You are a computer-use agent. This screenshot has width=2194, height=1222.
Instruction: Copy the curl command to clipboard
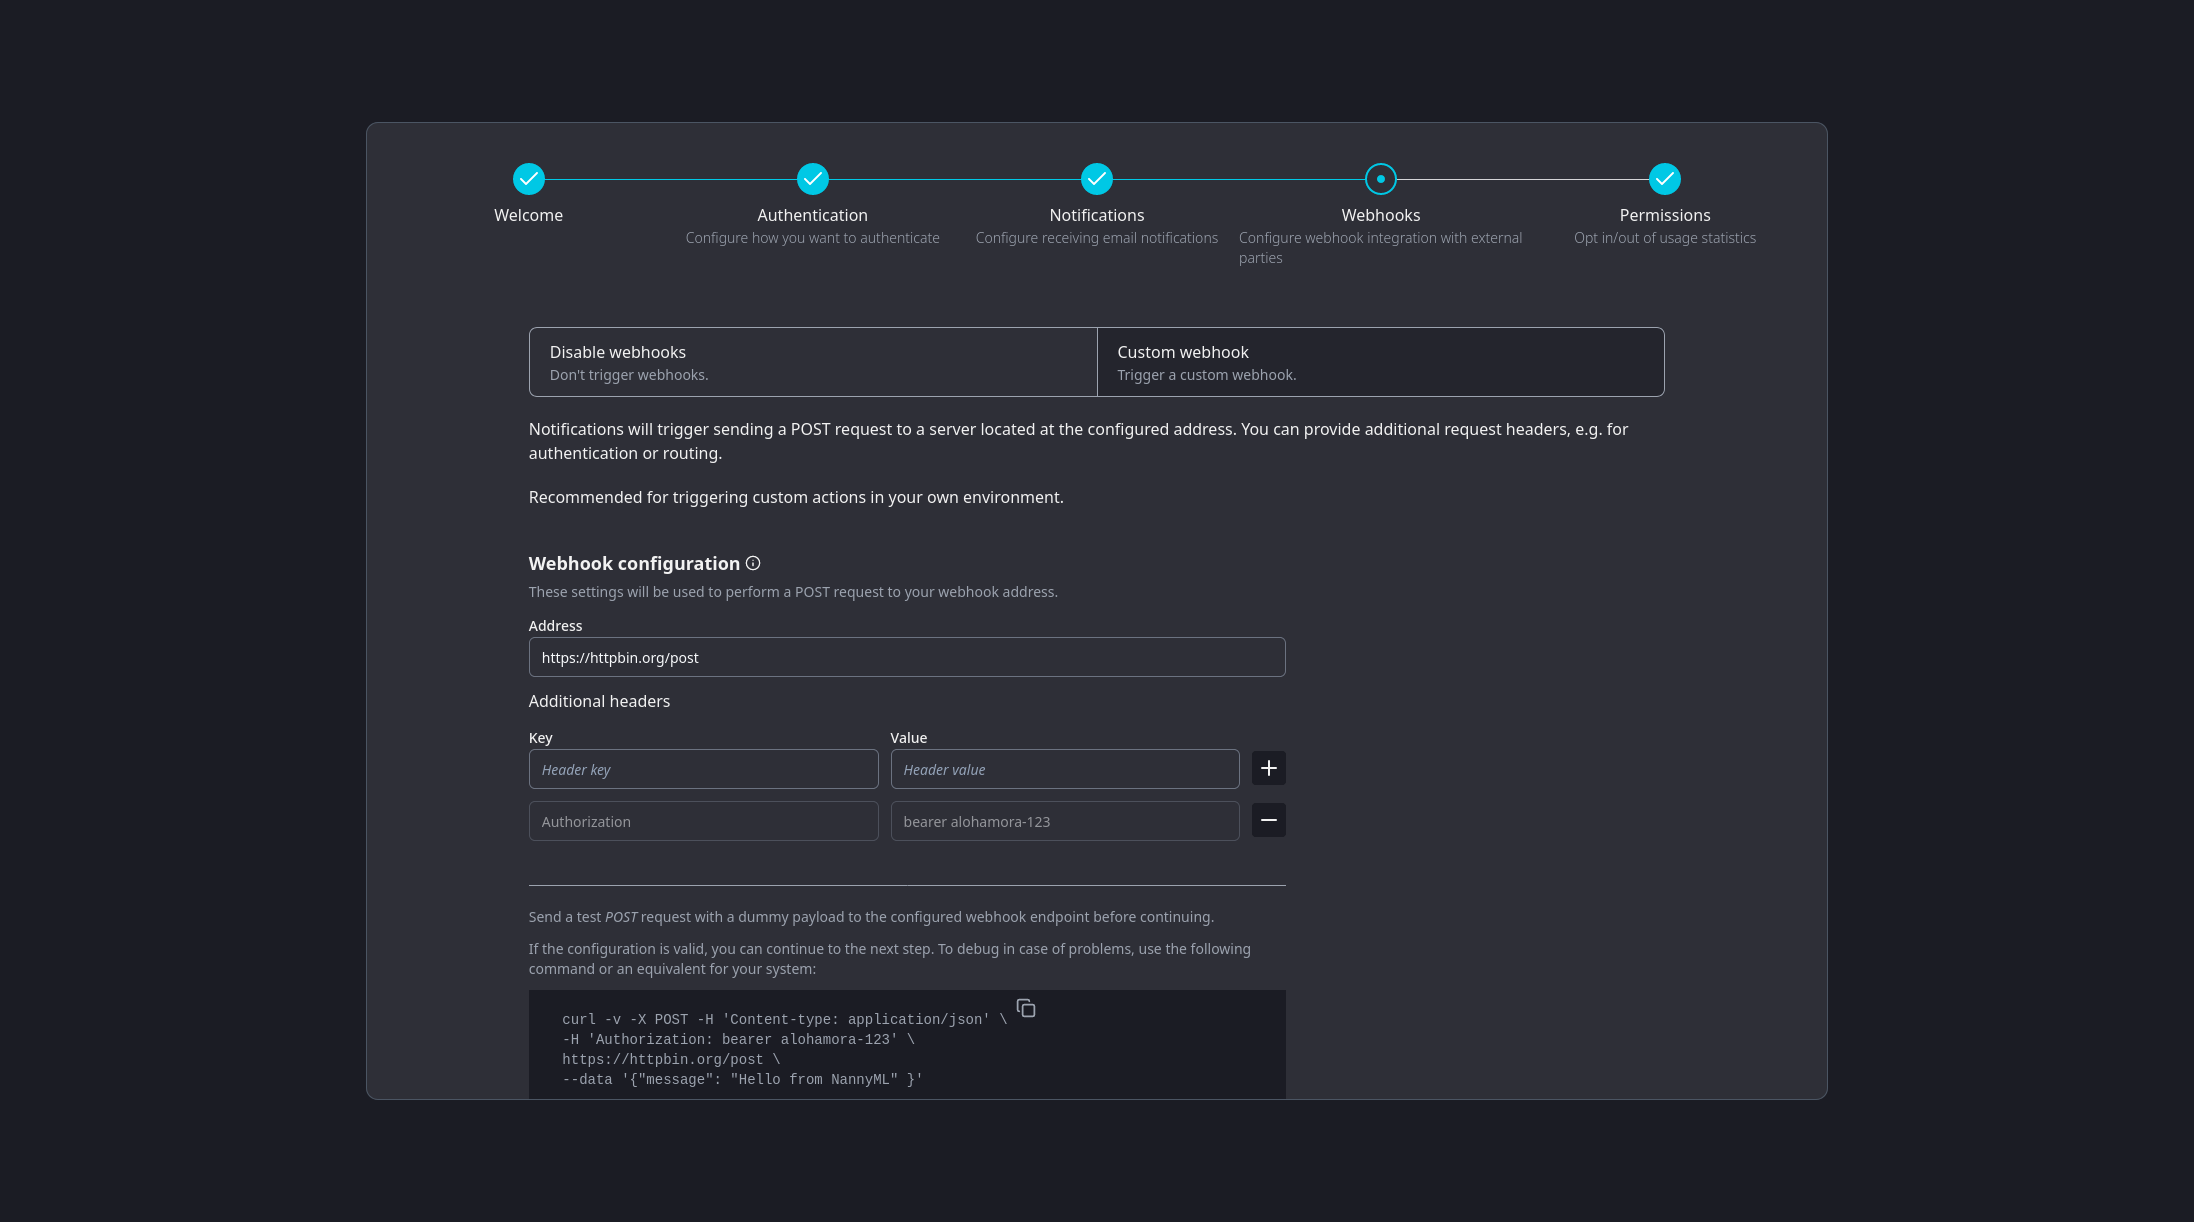1026,1008
